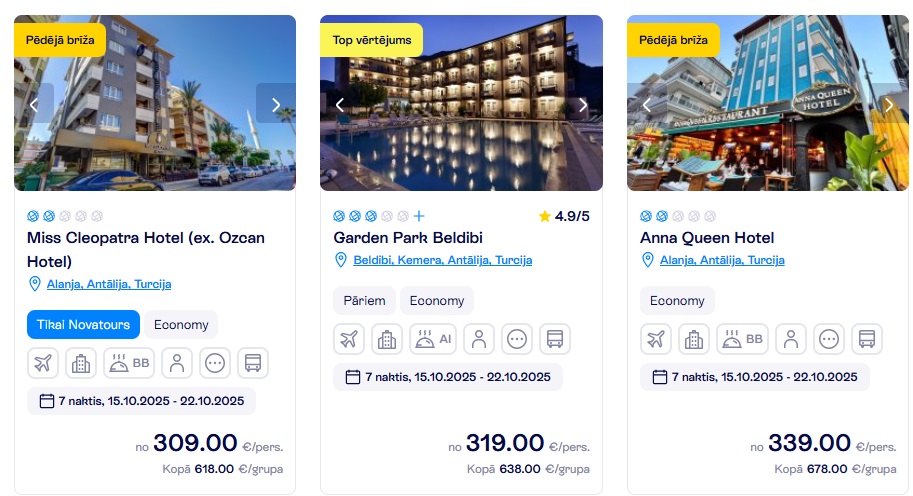This screenshot has height=496, width=913.
Task: Click AI all-inclusive meal icon on Garden Park card
Action: point(432,339)
